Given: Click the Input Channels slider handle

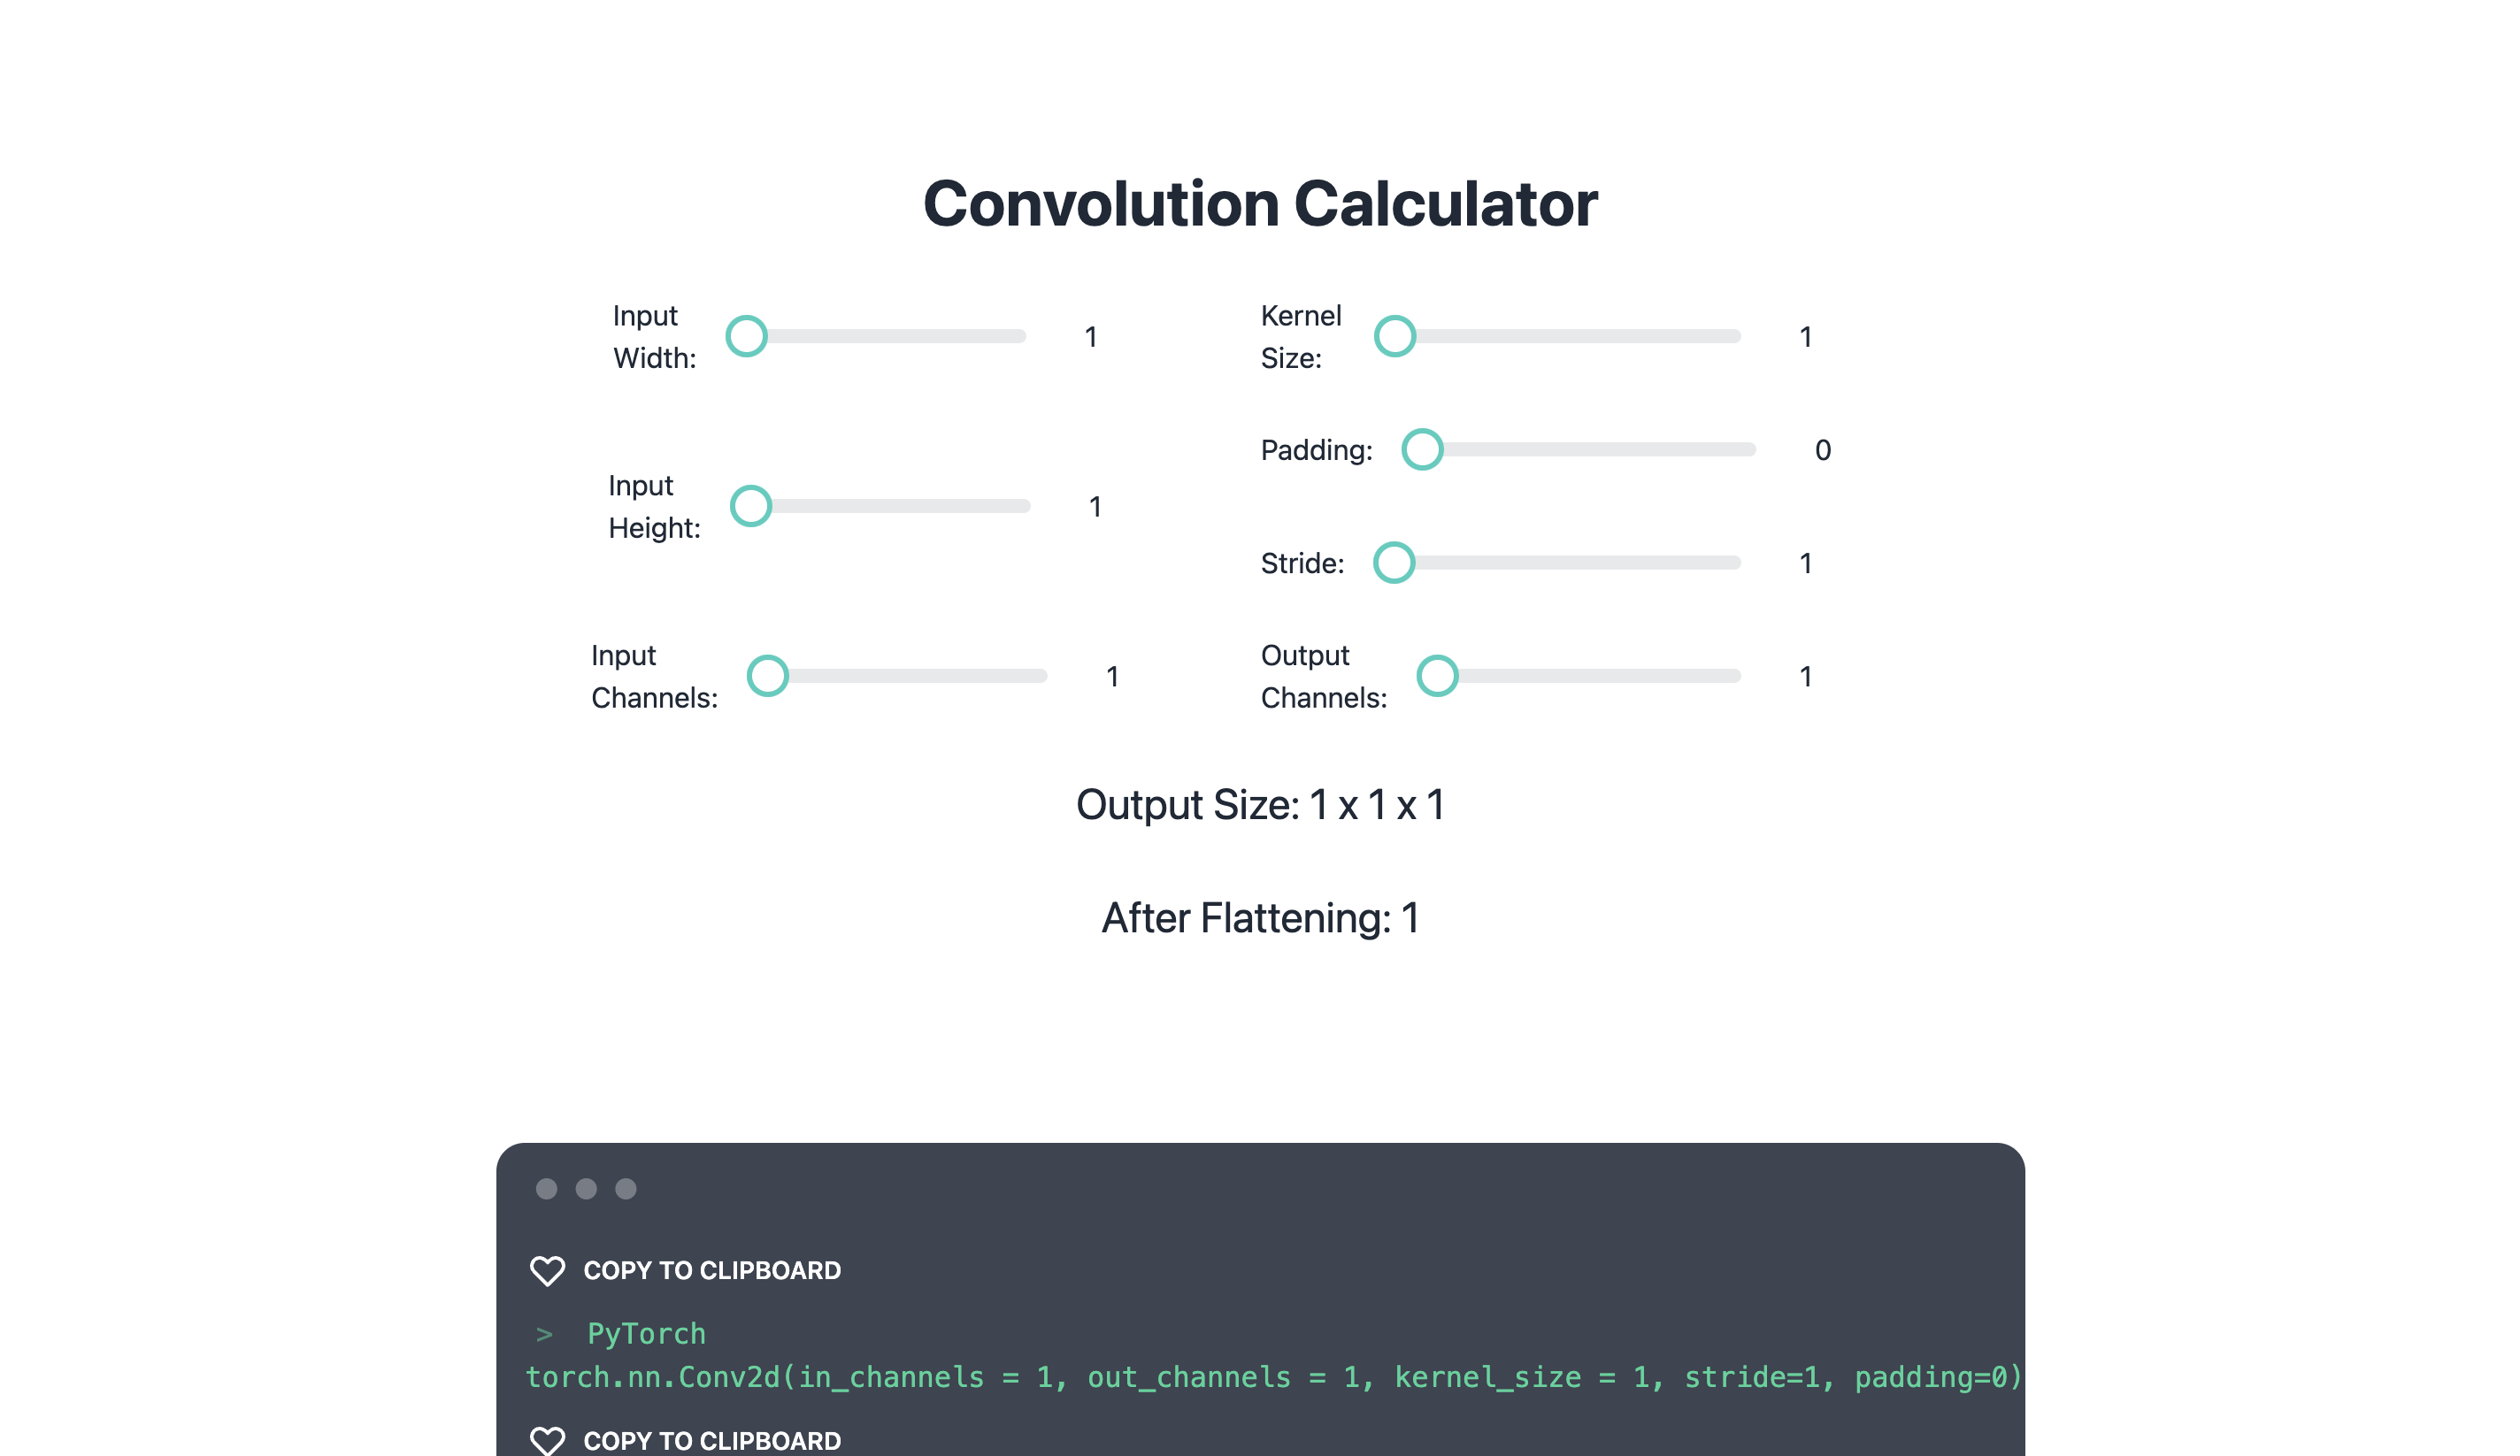Looking at the screenshot, I should (768, 676).
